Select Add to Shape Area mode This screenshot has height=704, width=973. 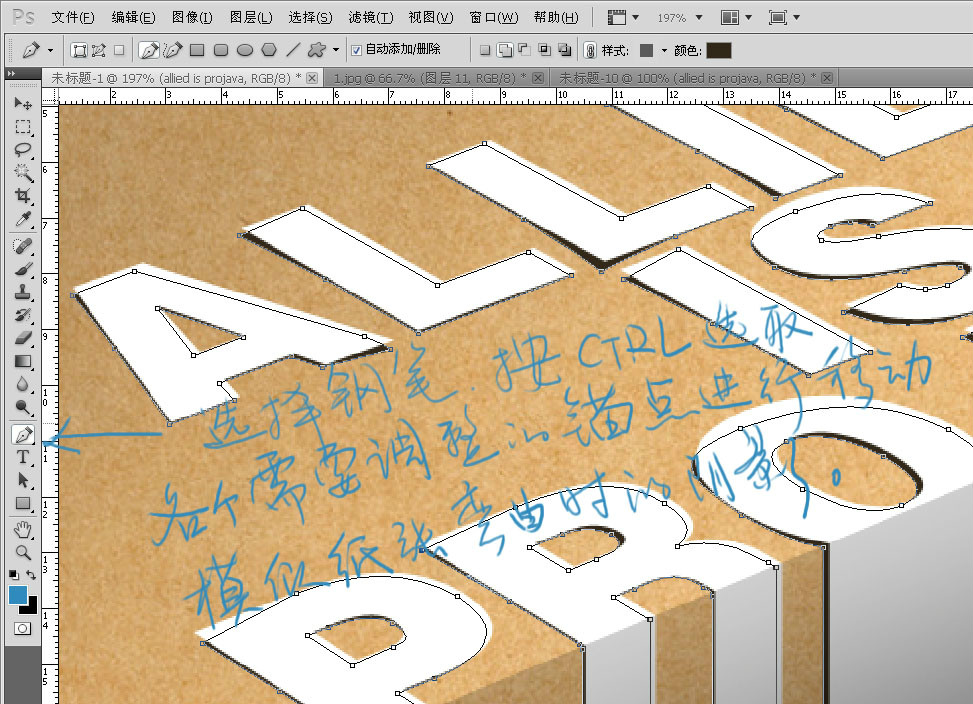coord(505,50)
